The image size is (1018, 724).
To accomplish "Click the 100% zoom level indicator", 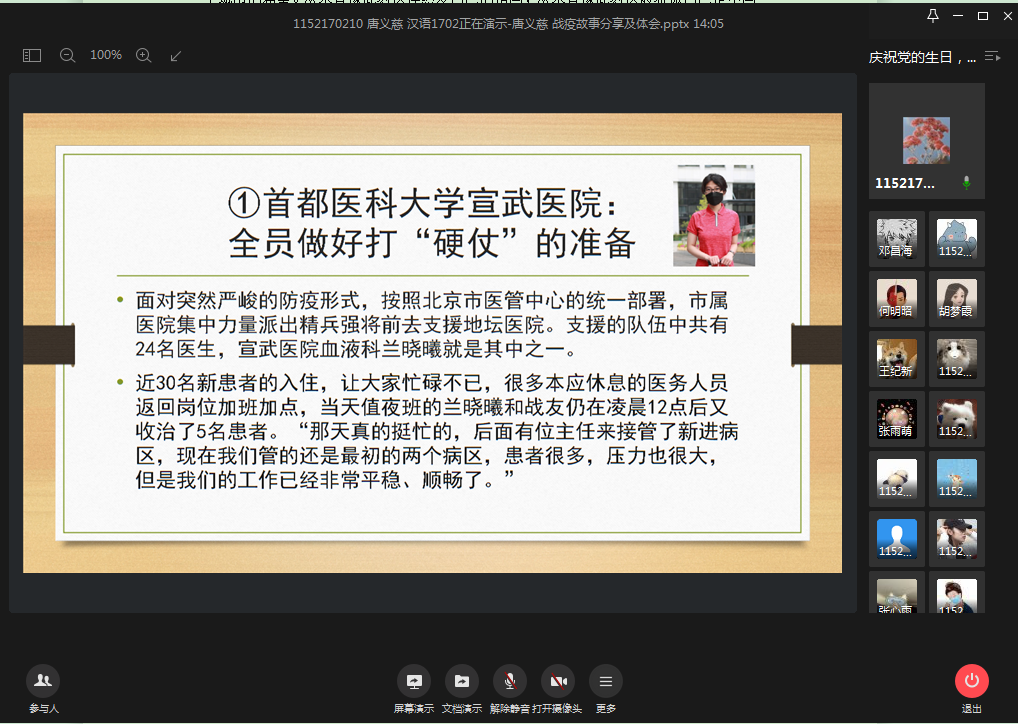I will point(106,56).
